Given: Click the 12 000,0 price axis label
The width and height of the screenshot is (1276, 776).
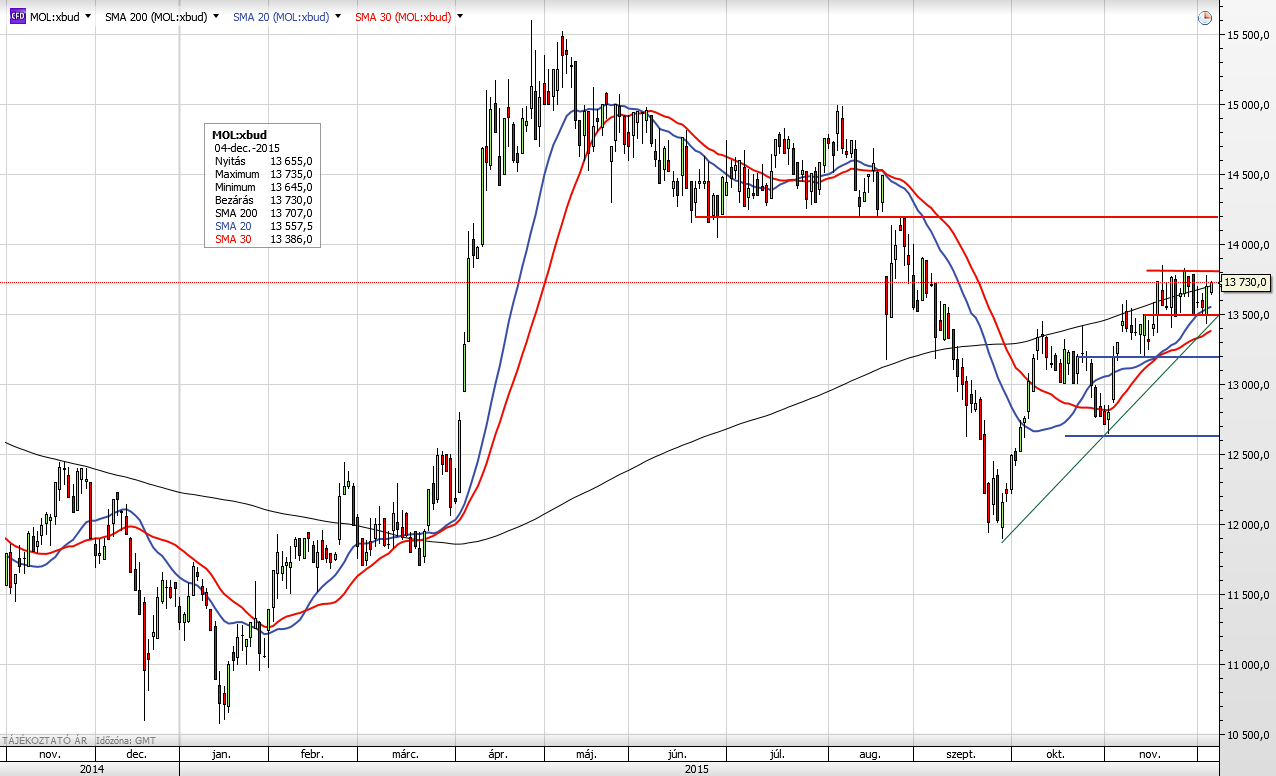Looking at the screenshot, I should point(1250,525).
